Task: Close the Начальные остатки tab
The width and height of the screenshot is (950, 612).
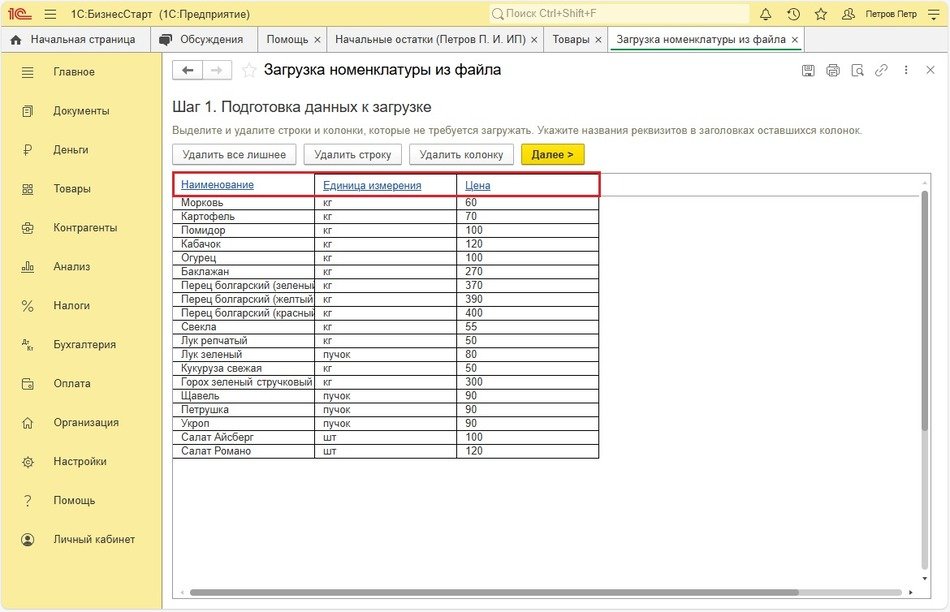Action: point(534,40)
